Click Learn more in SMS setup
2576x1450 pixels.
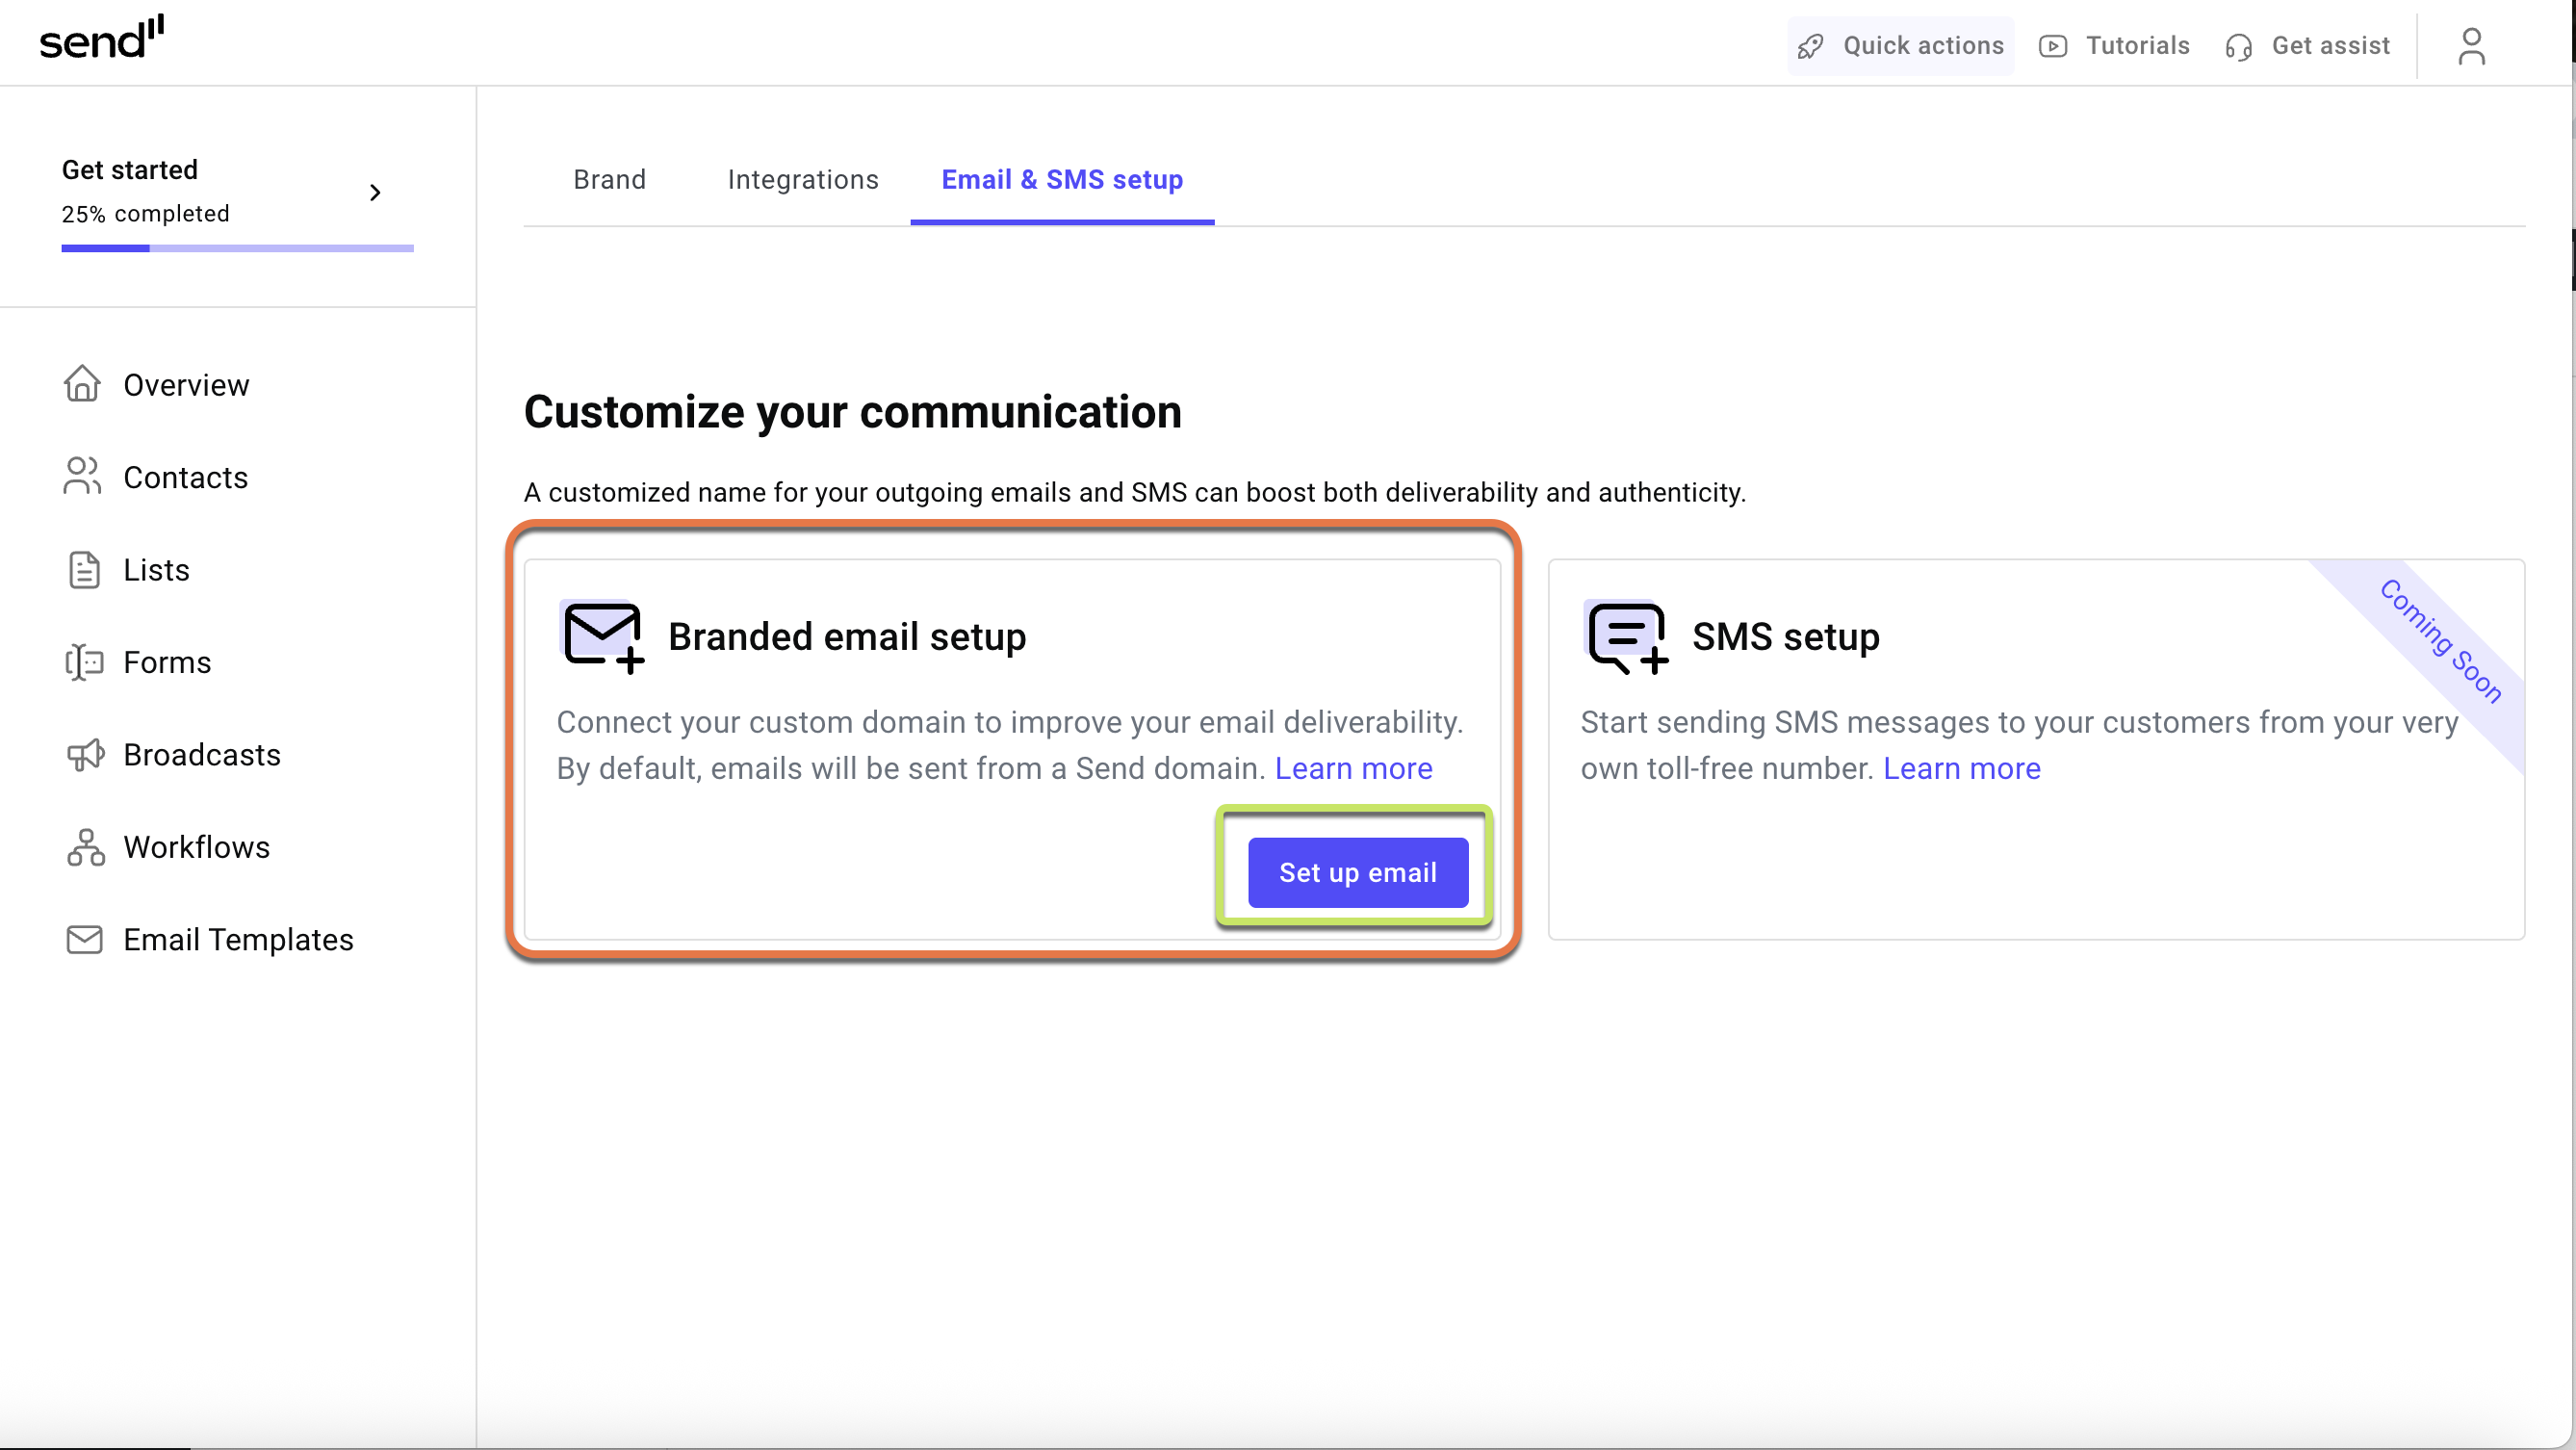(x=1961, y=768)
